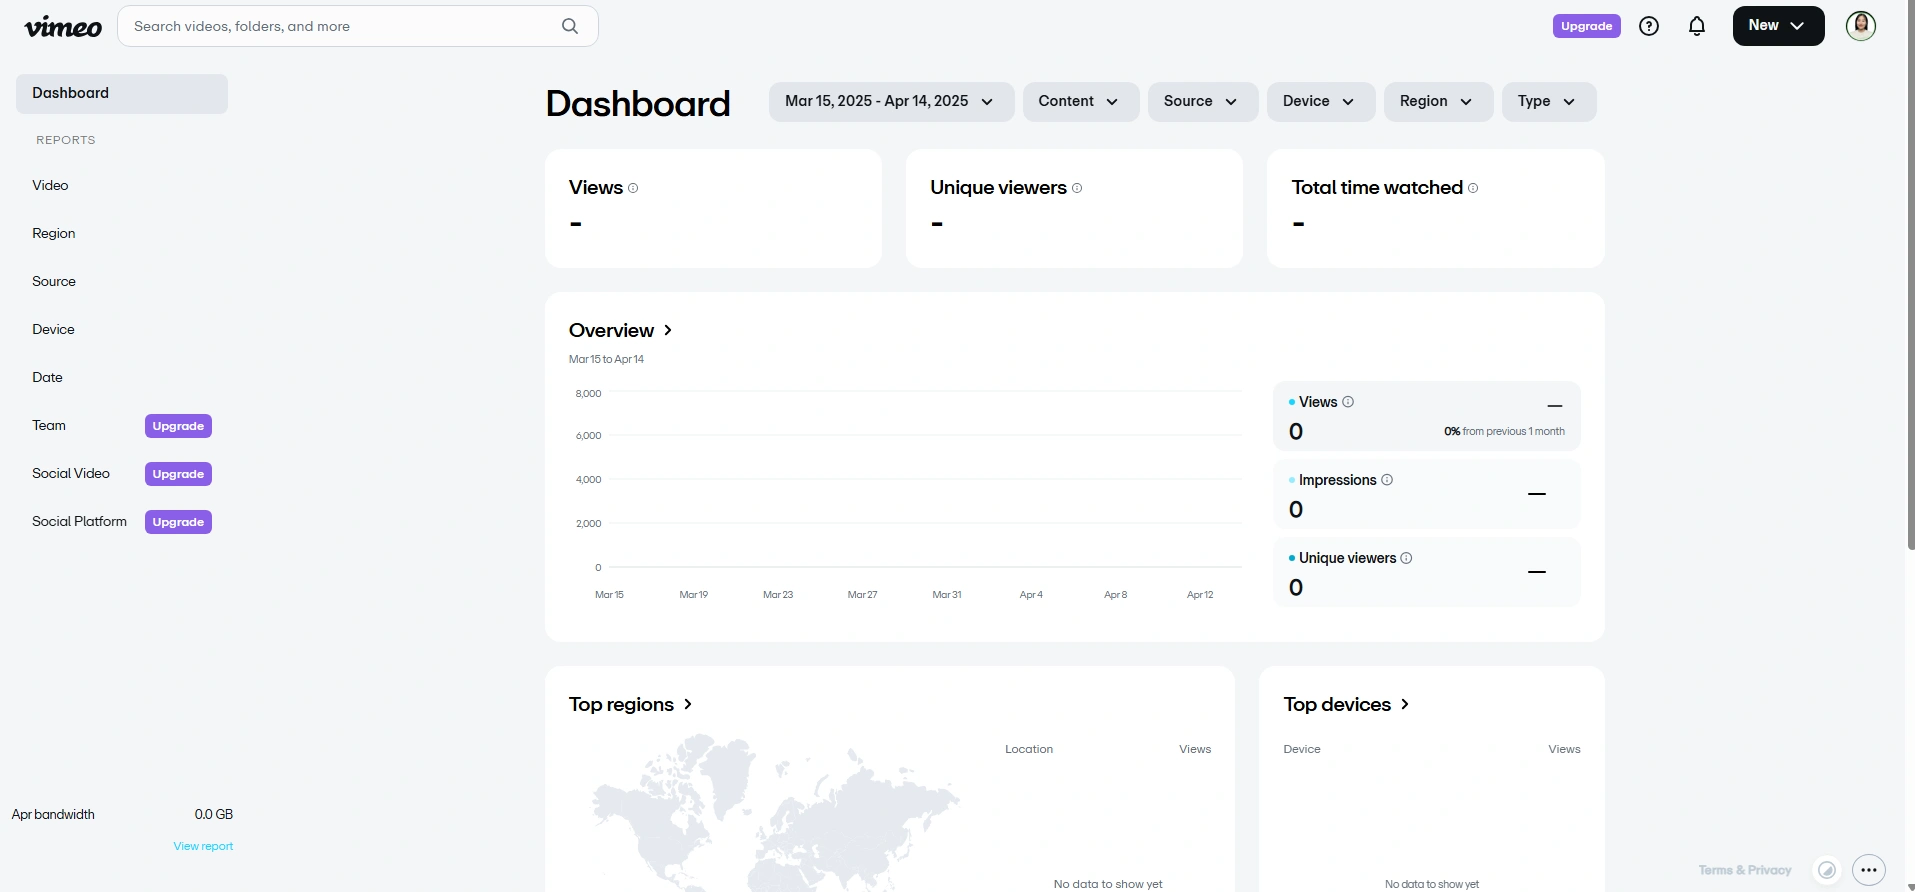Expand the Source filter dropdown
Image resolution: width=1915 pixels, height=892 pixels.
pyautogui.click(x=1203, y=102)
